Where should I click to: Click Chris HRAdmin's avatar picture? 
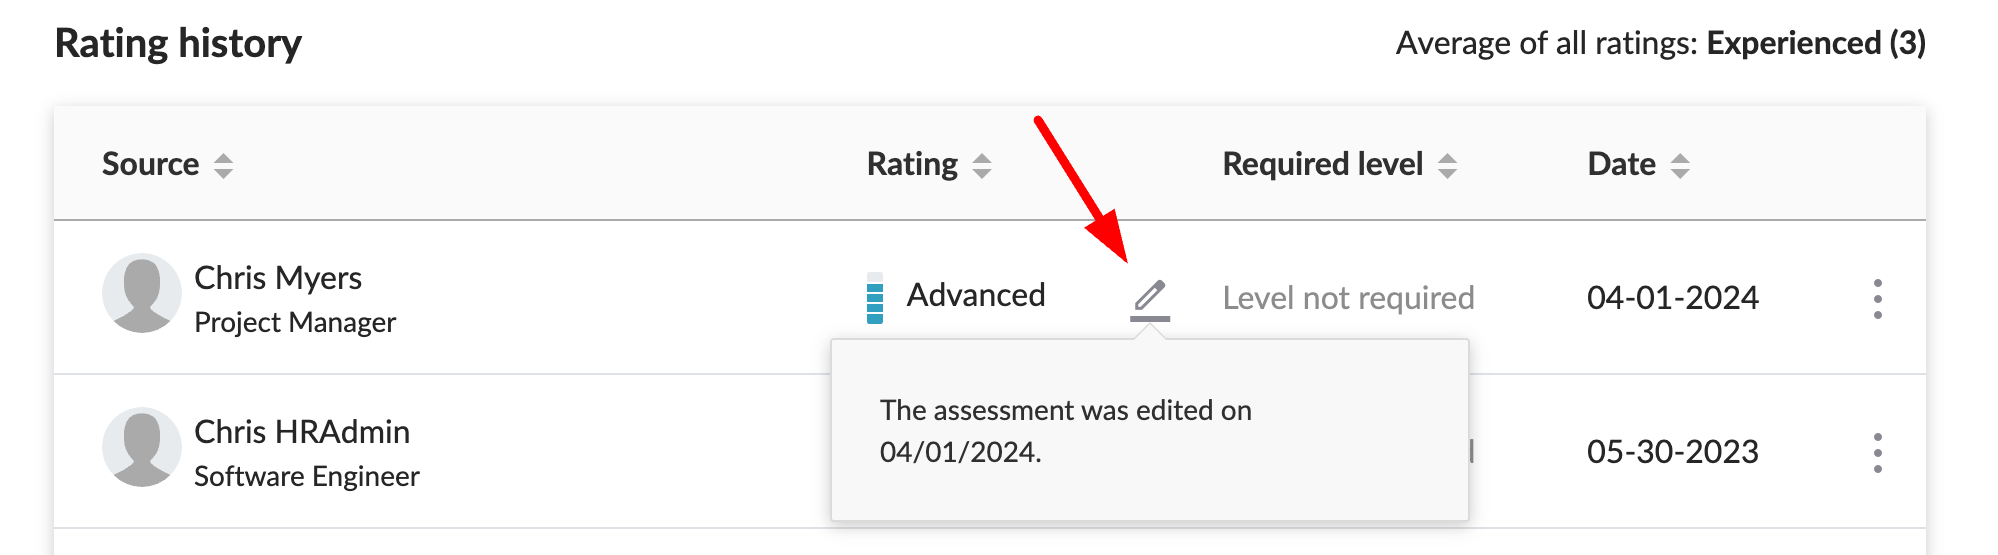point(142,447)
